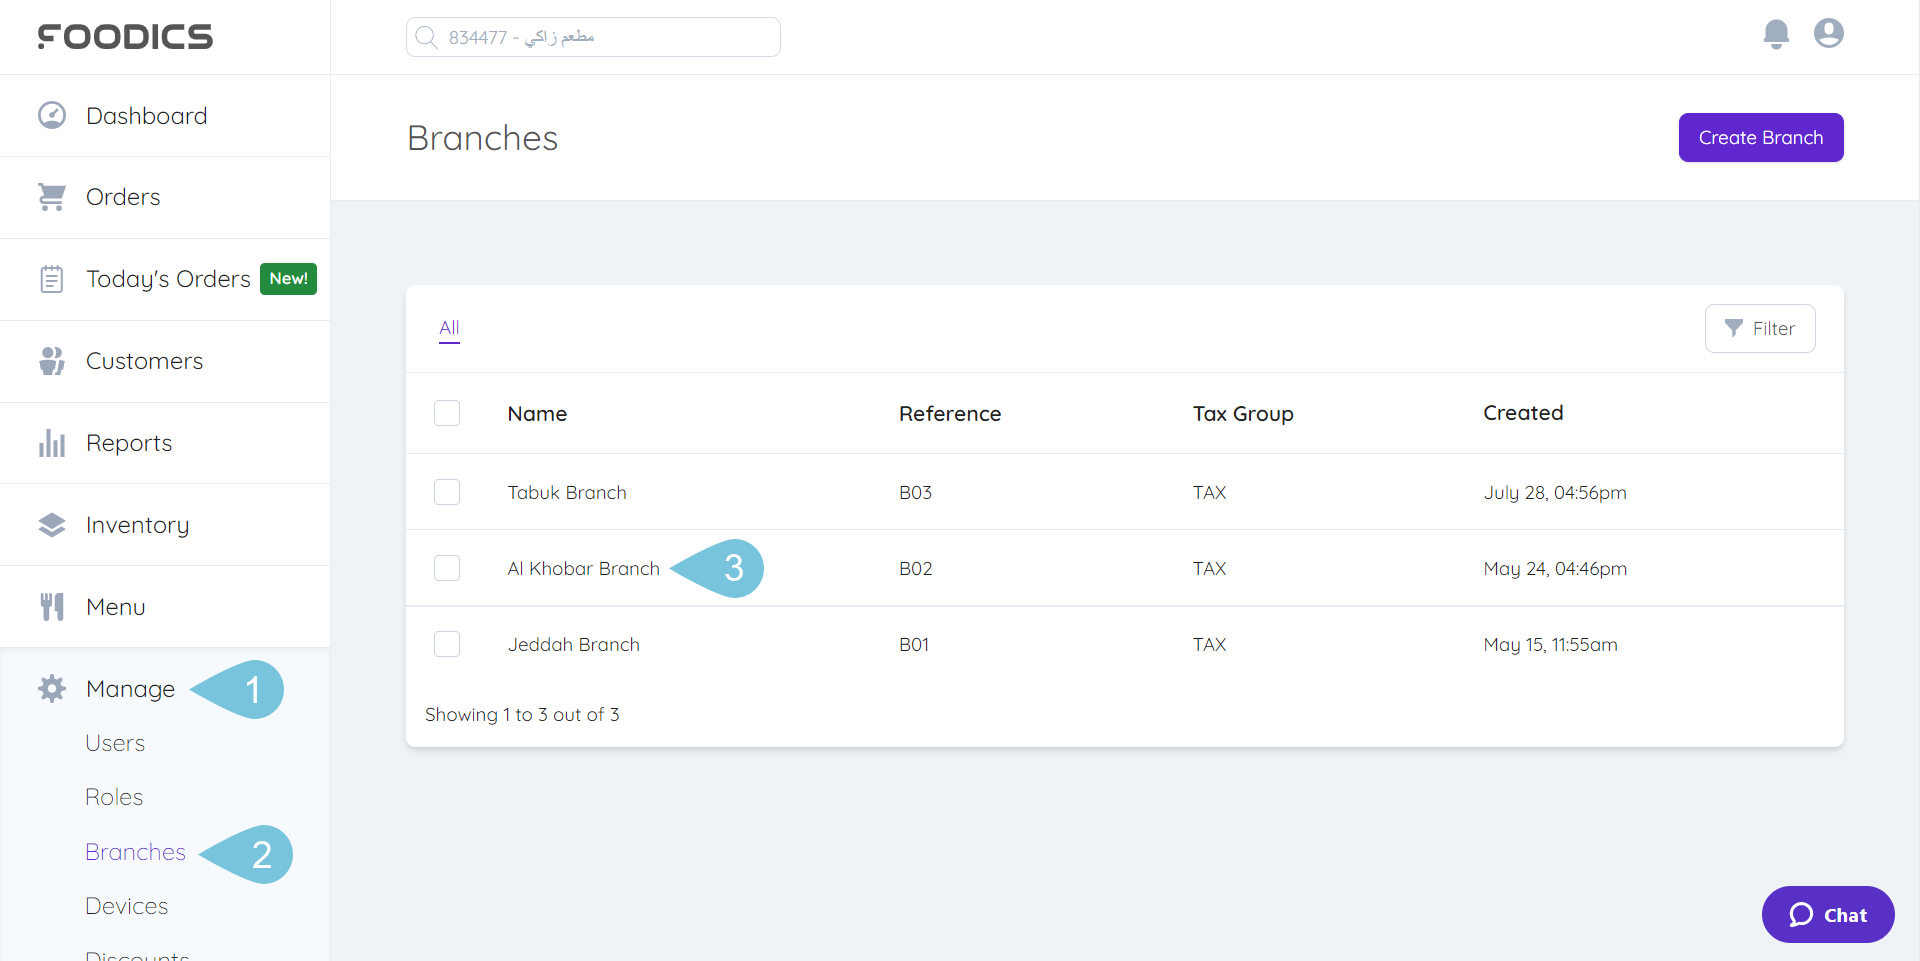Open Today's Orders via the clipboard icon

51,278
